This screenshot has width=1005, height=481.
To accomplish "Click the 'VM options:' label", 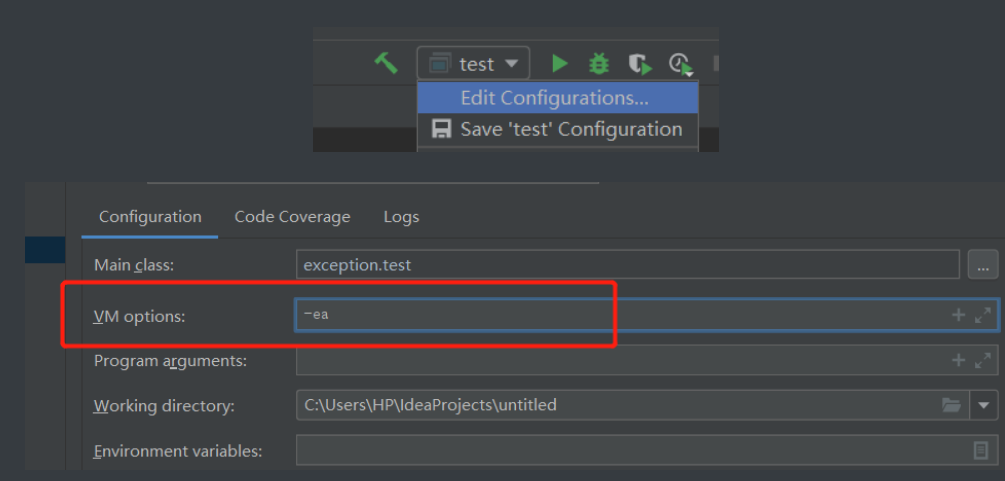I will click(x=139, y=316).
